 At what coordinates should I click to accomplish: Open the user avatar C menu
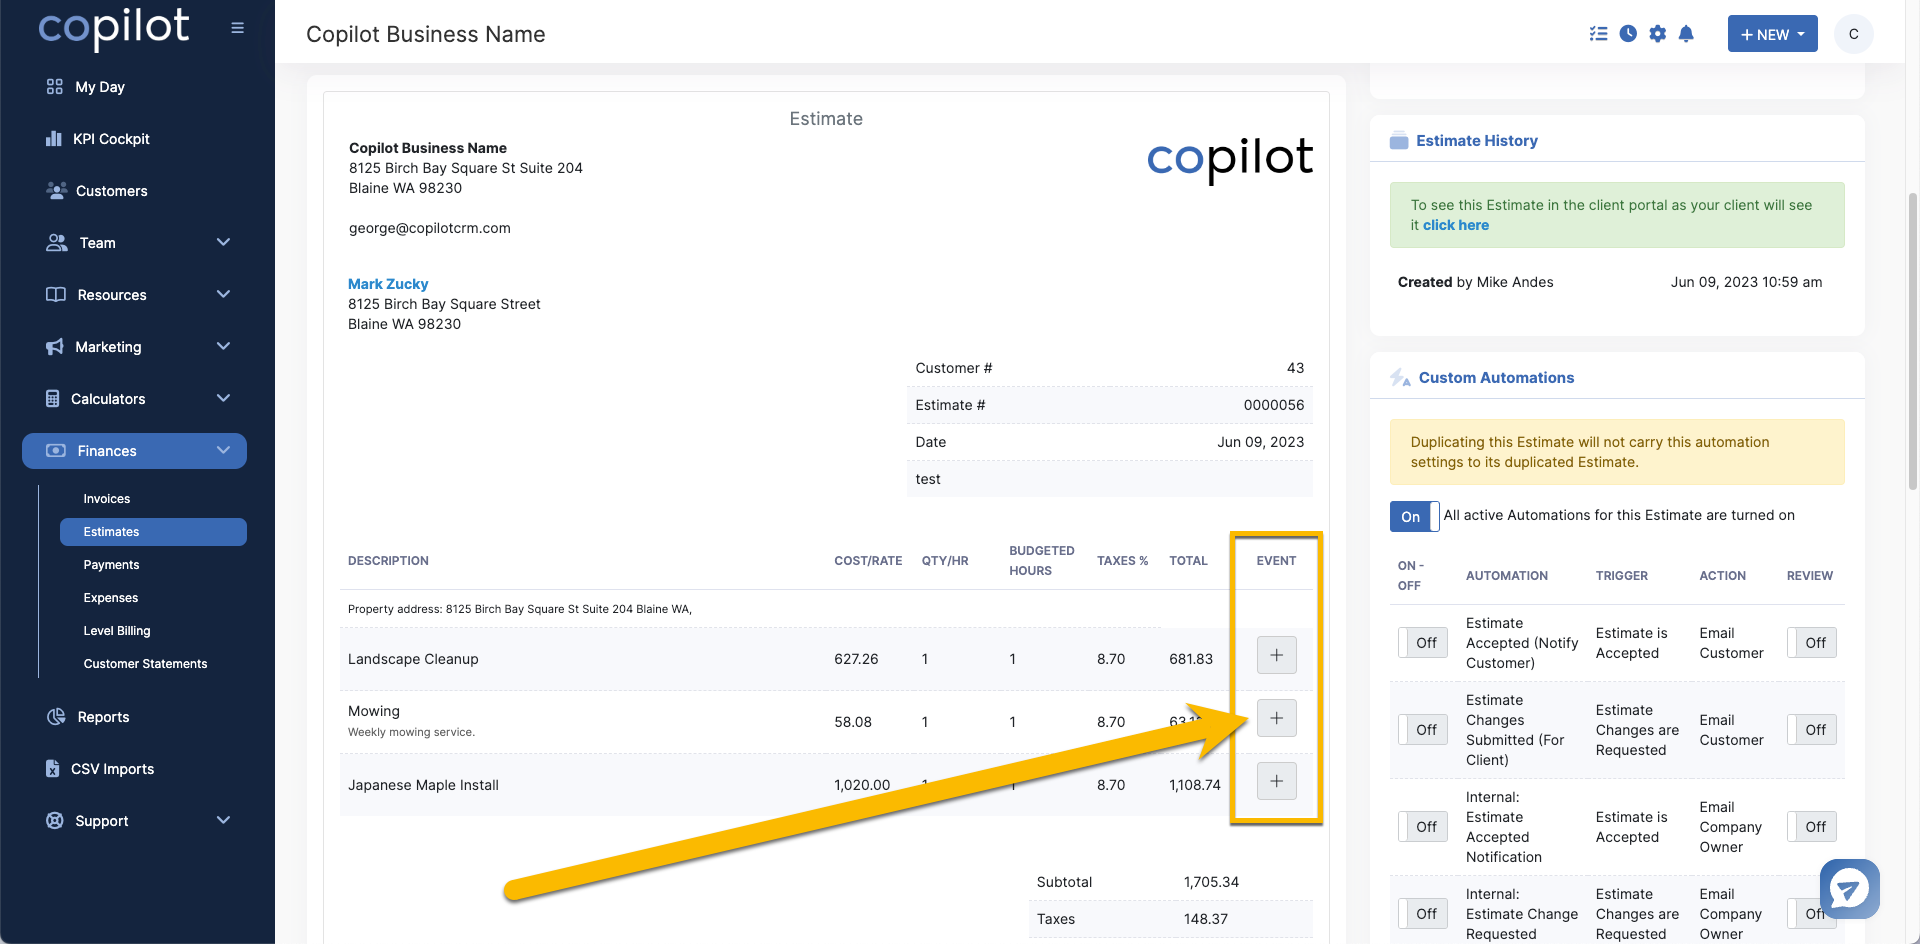click(x=1853, y=34)
